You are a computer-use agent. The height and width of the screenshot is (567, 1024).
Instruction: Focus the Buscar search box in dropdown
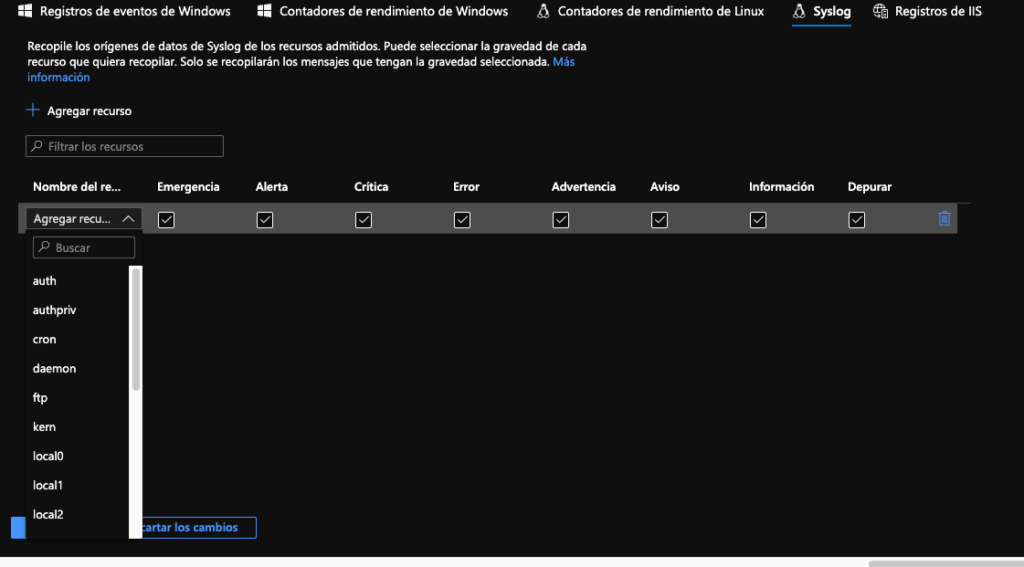click(84, 248)
